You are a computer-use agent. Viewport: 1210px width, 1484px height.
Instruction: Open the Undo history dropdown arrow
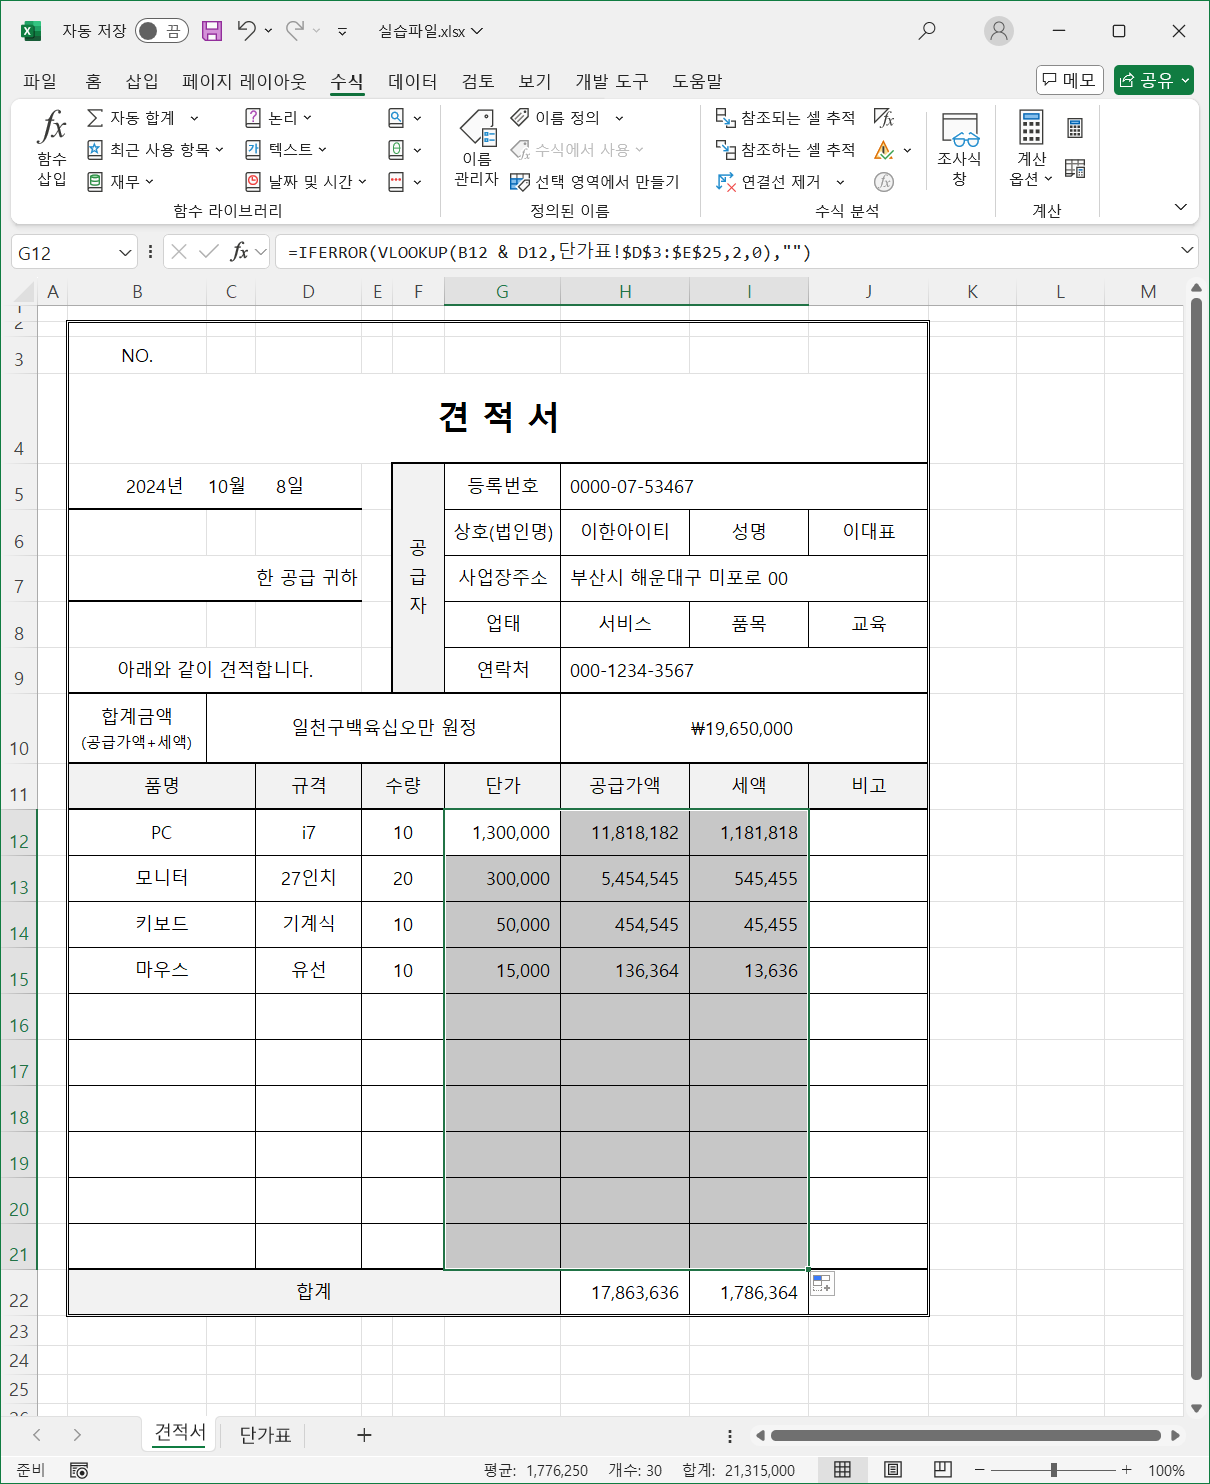[x=268, y=31]
